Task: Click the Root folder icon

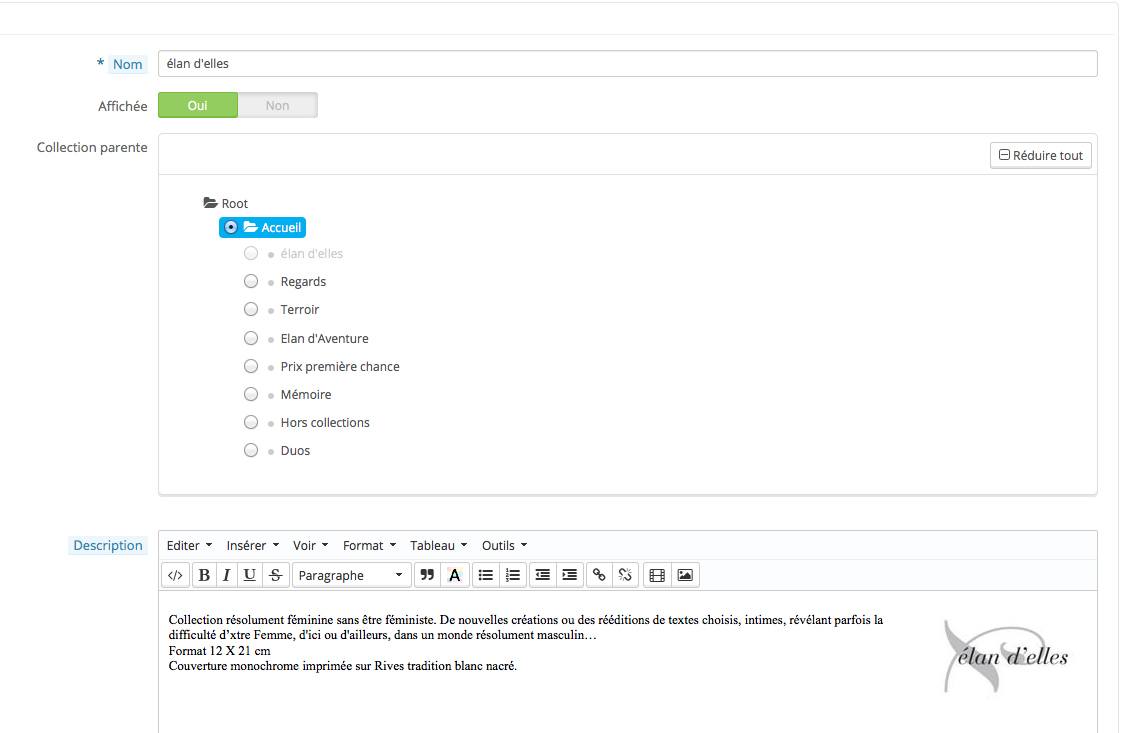Action: [x=210, y=203]
